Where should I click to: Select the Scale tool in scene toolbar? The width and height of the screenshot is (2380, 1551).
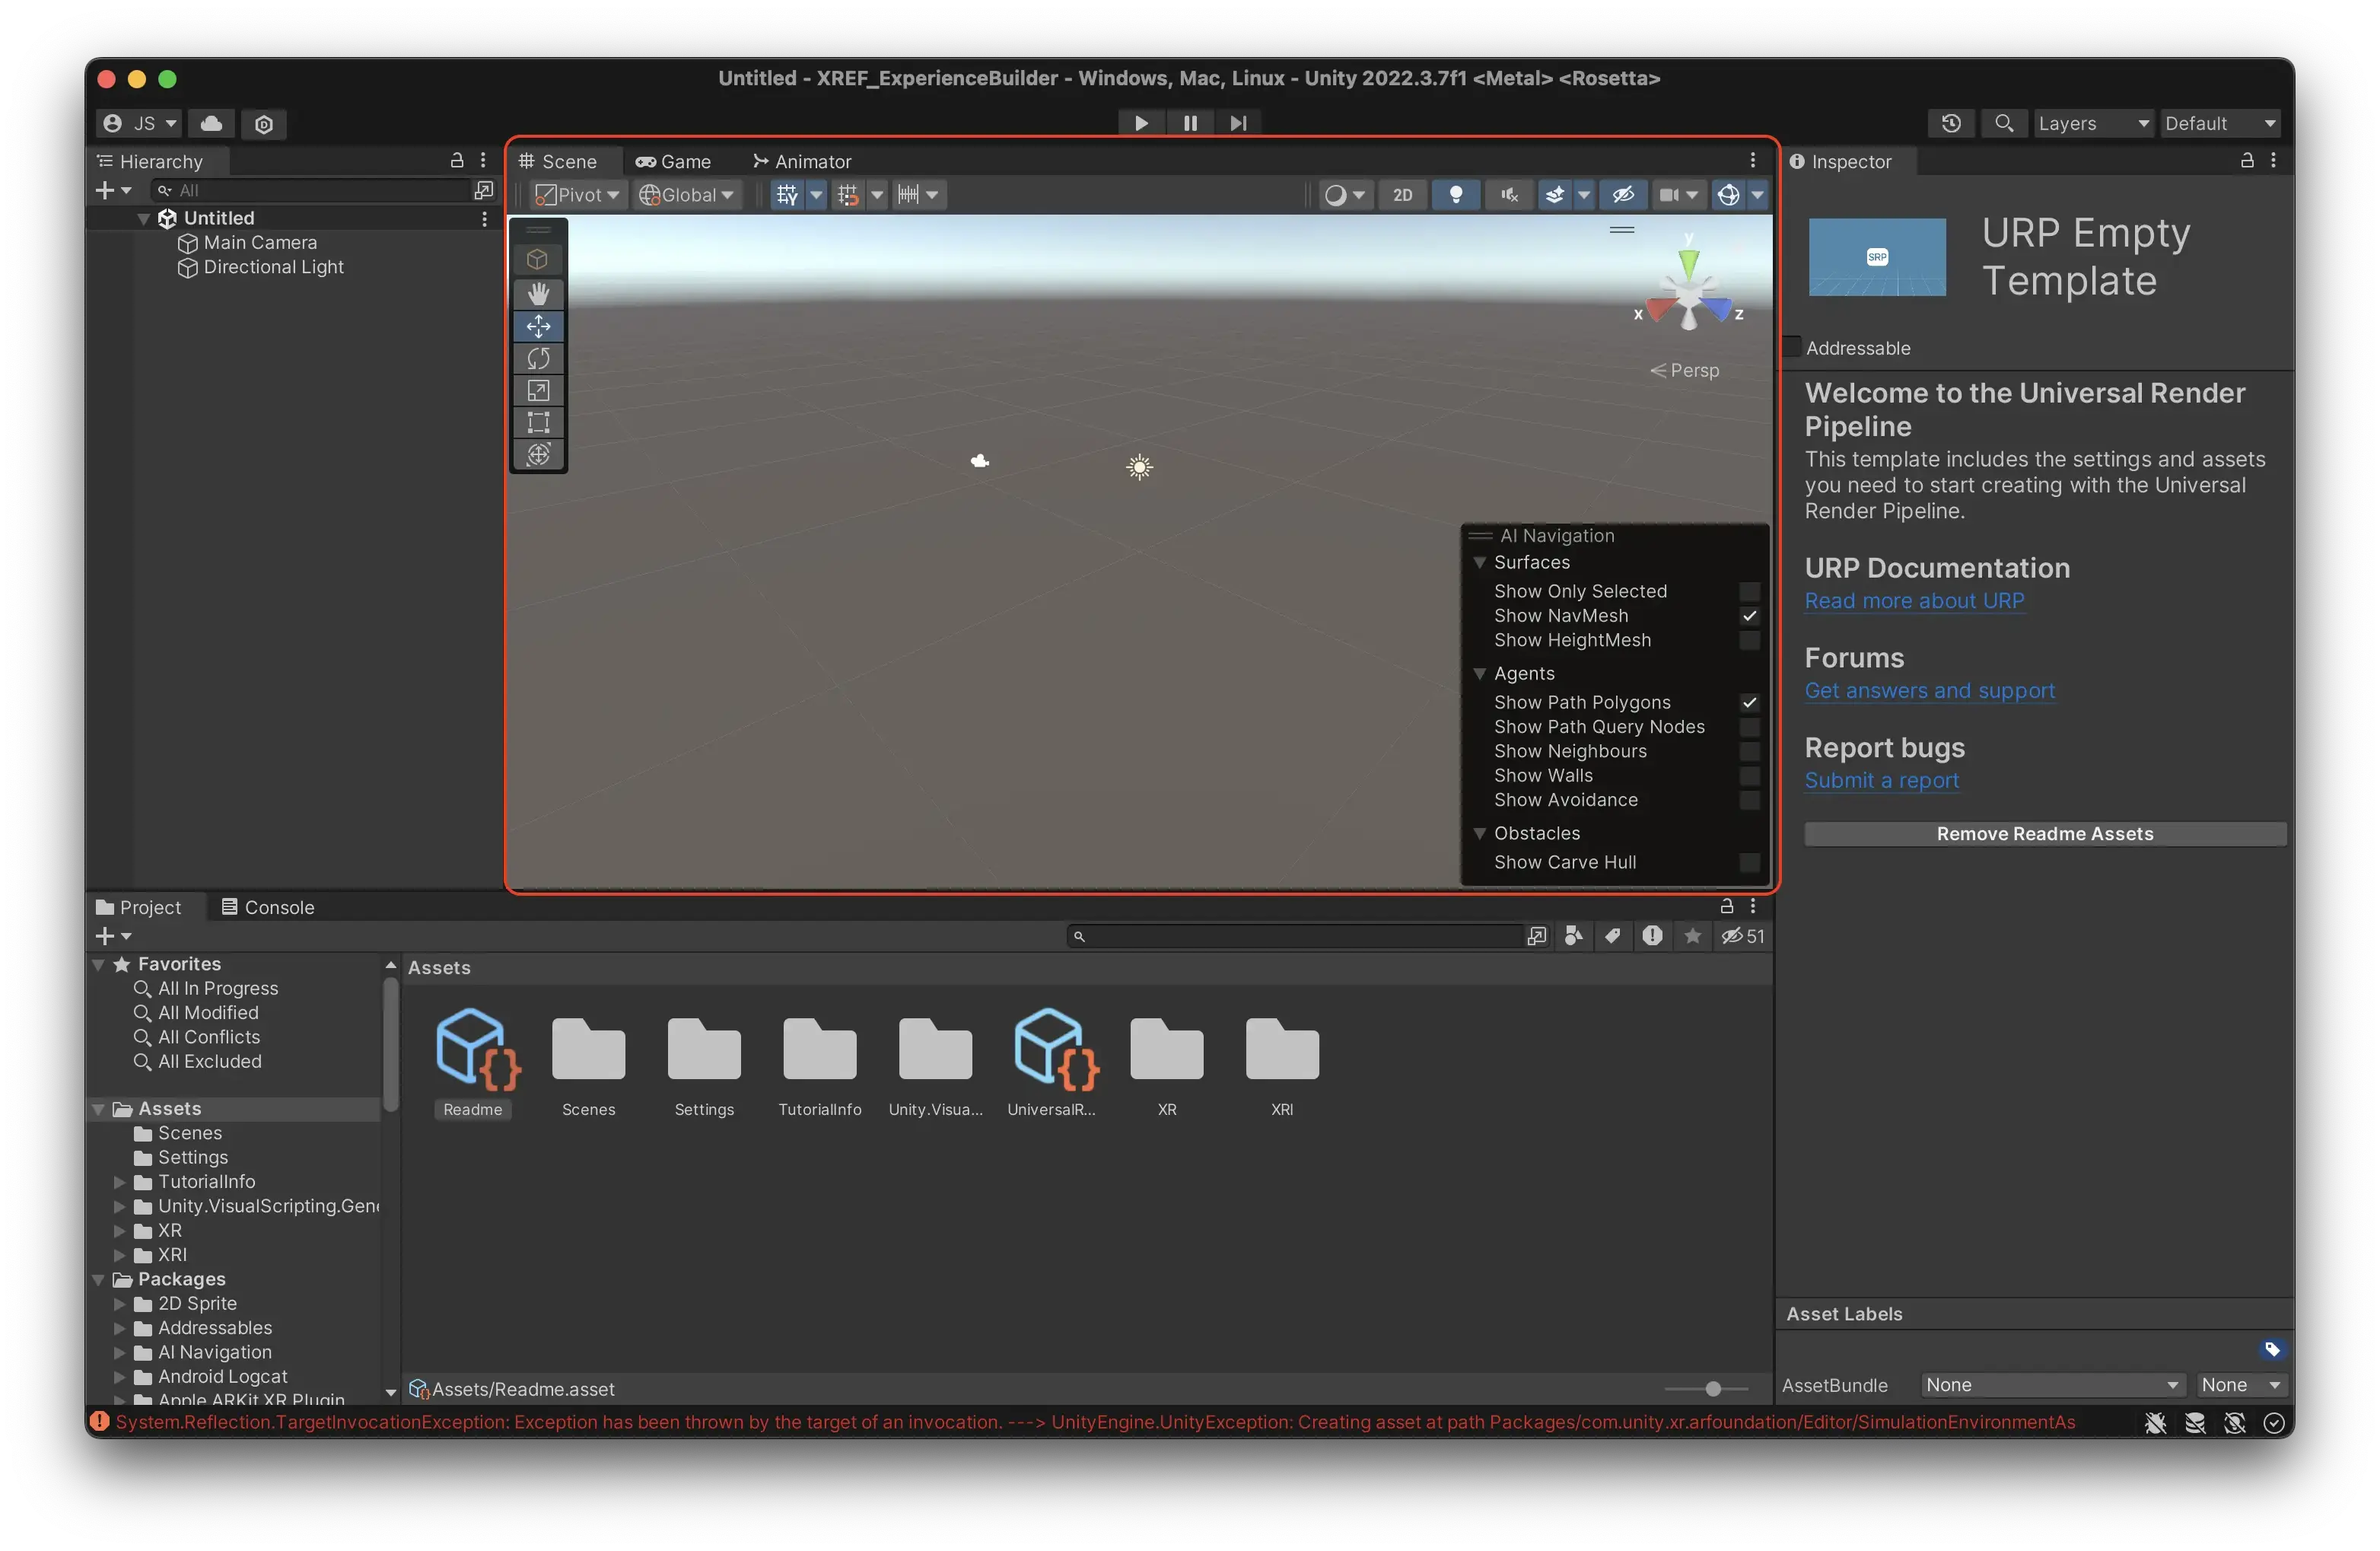click(x=538, y=390)
